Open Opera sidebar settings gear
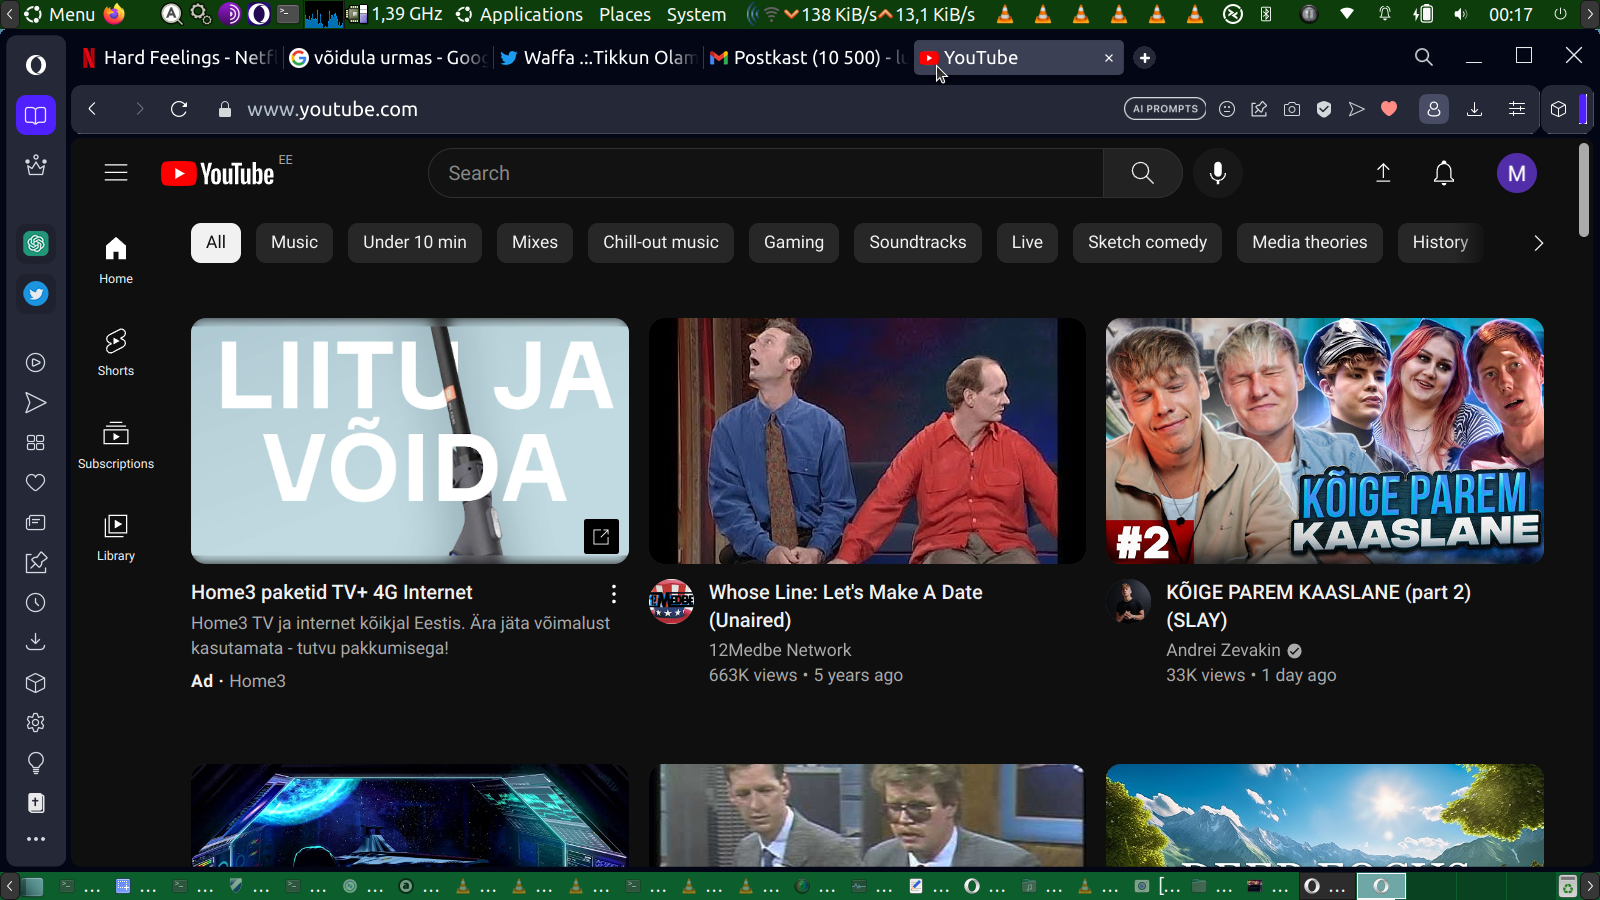Viewport: 1600px width, 900px height. pos(36,723)
